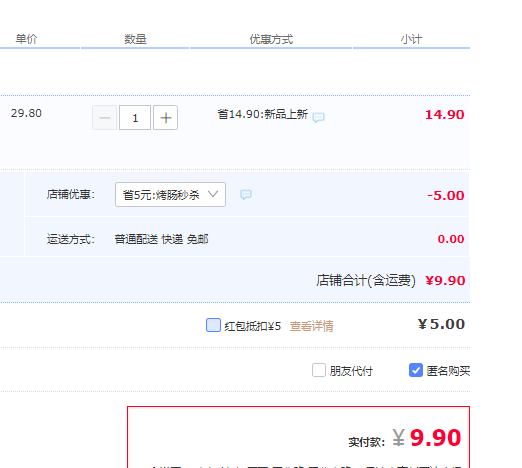The image size is (522, 468).
Task: Click the 实付款 amount ¥9.90
Action: pyautogui.click(x=427, y=438)
